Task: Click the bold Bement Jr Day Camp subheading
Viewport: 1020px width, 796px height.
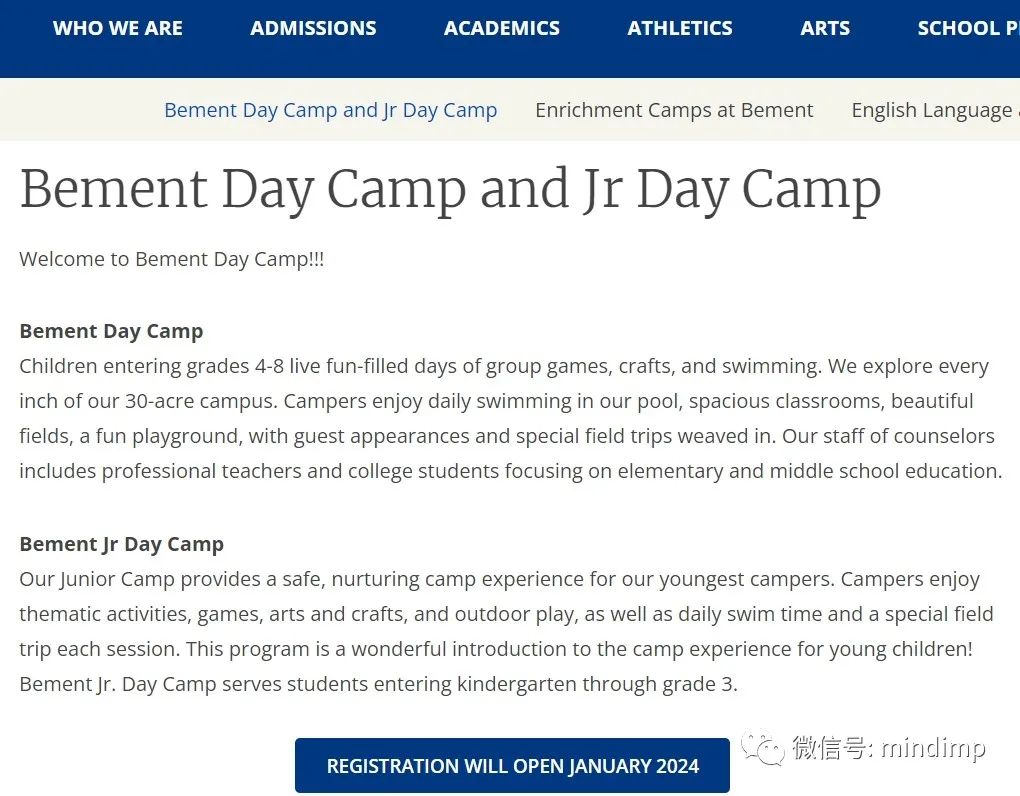Action: (x=121, y=544)
